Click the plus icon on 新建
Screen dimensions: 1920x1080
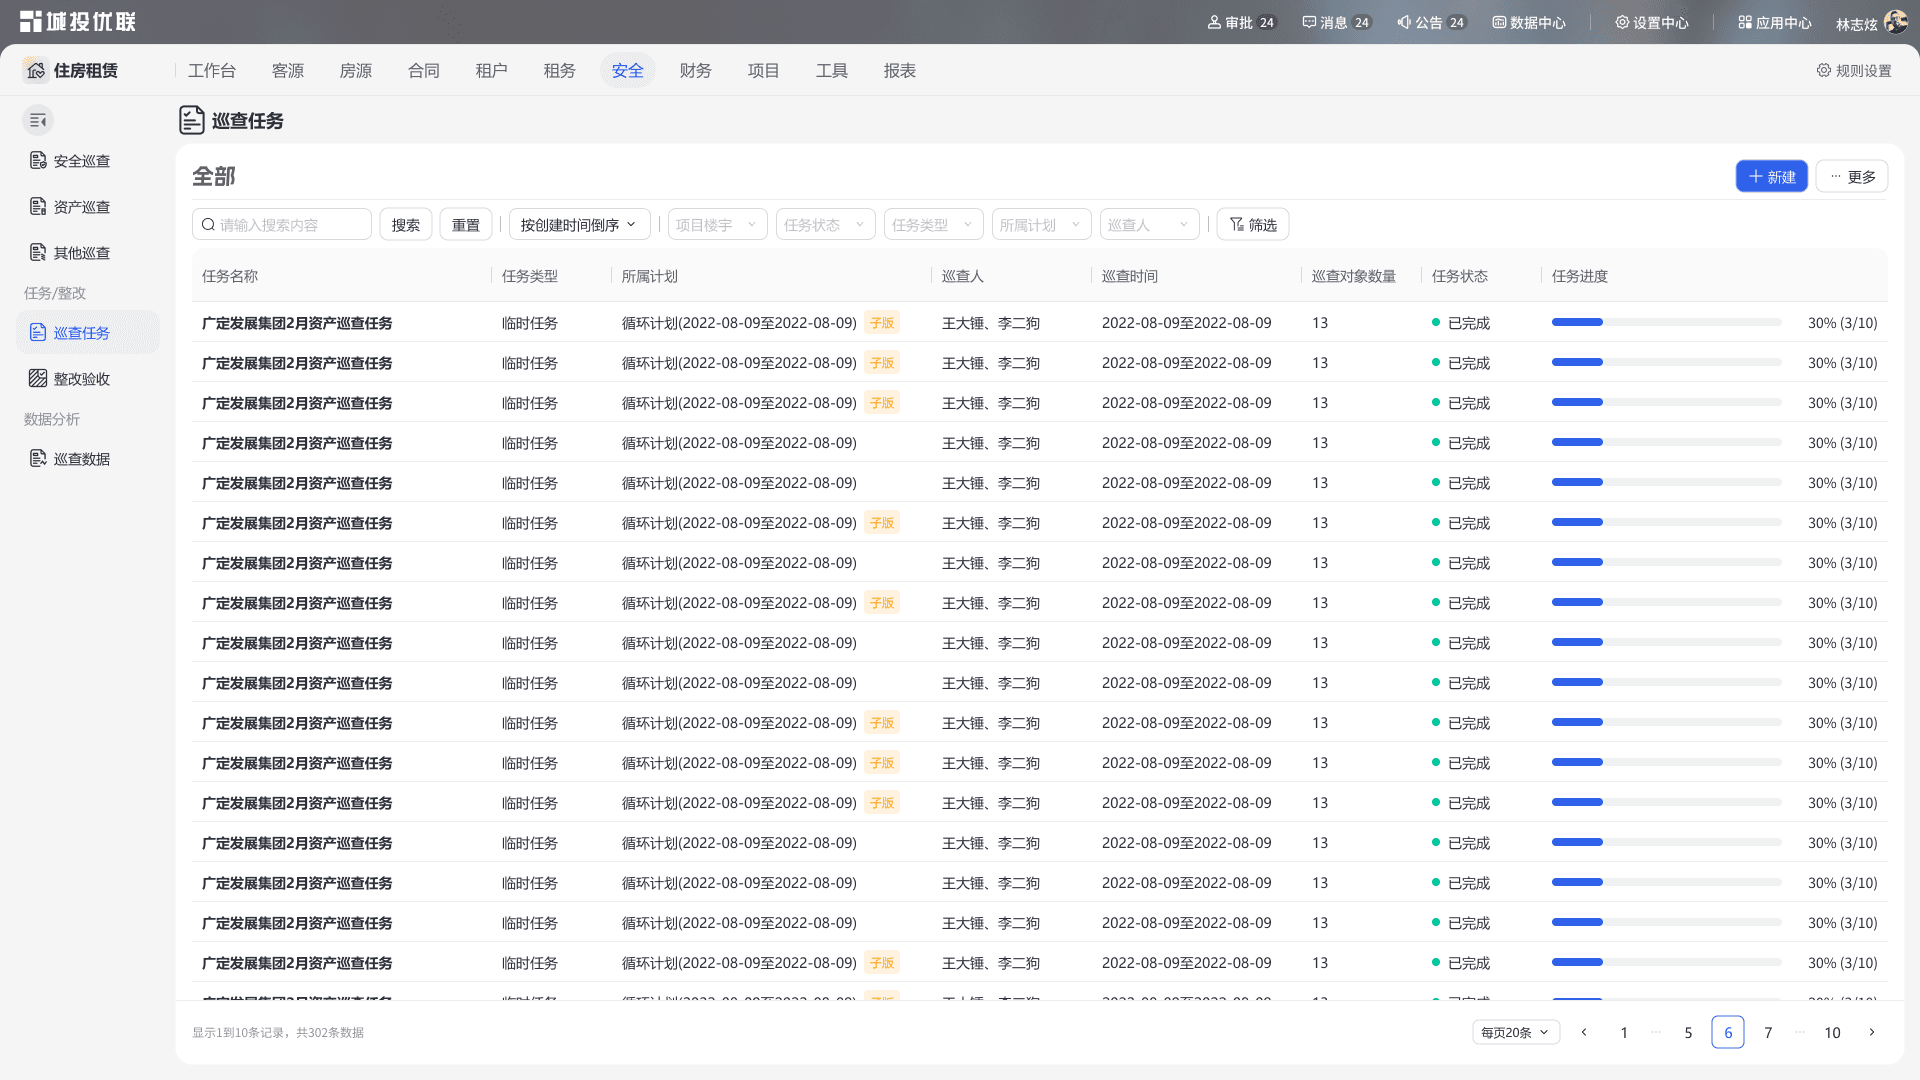[1755, 177]
